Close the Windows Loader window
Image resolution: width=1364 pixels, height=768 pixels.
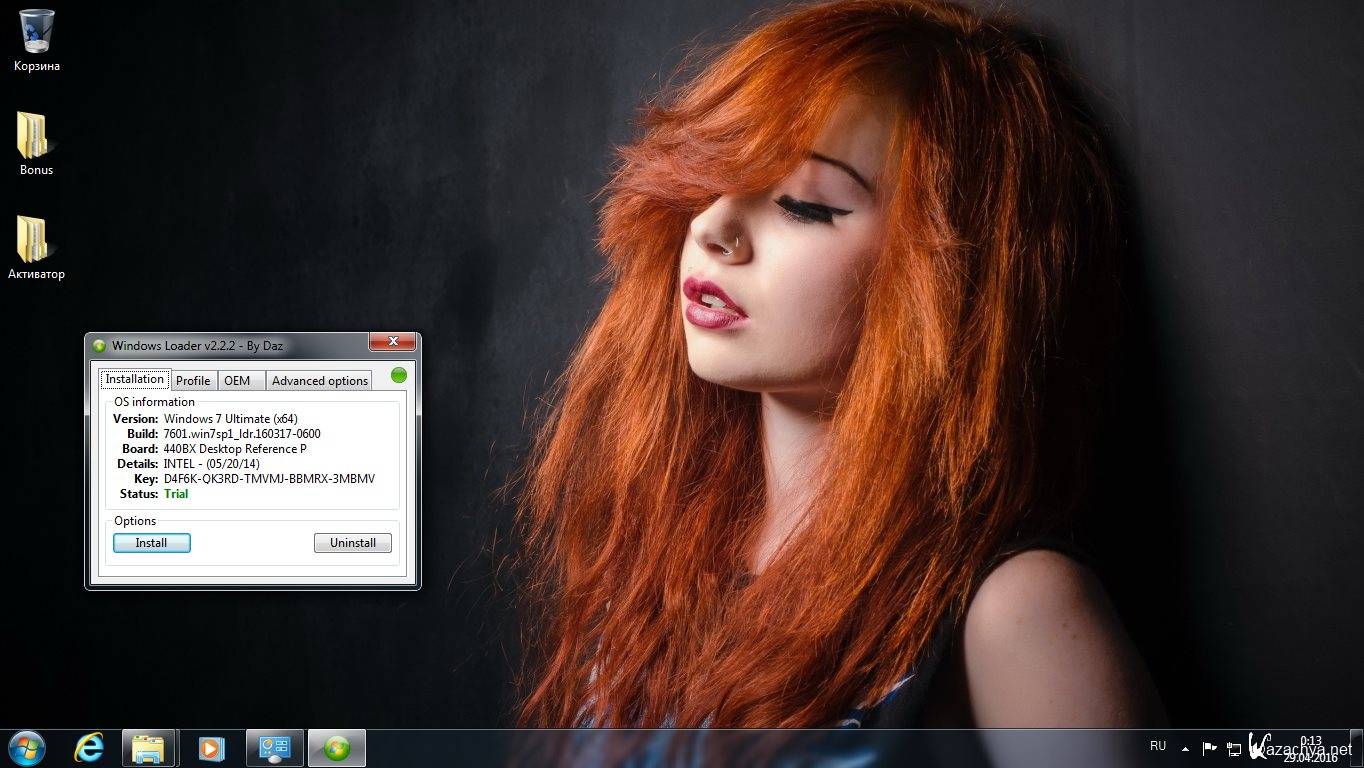pos(392,342)
